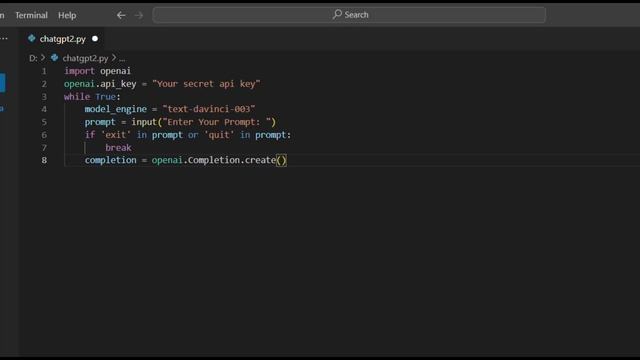
Task: Click the "Your secret api key" string
Action: click(x=206, y=84)
